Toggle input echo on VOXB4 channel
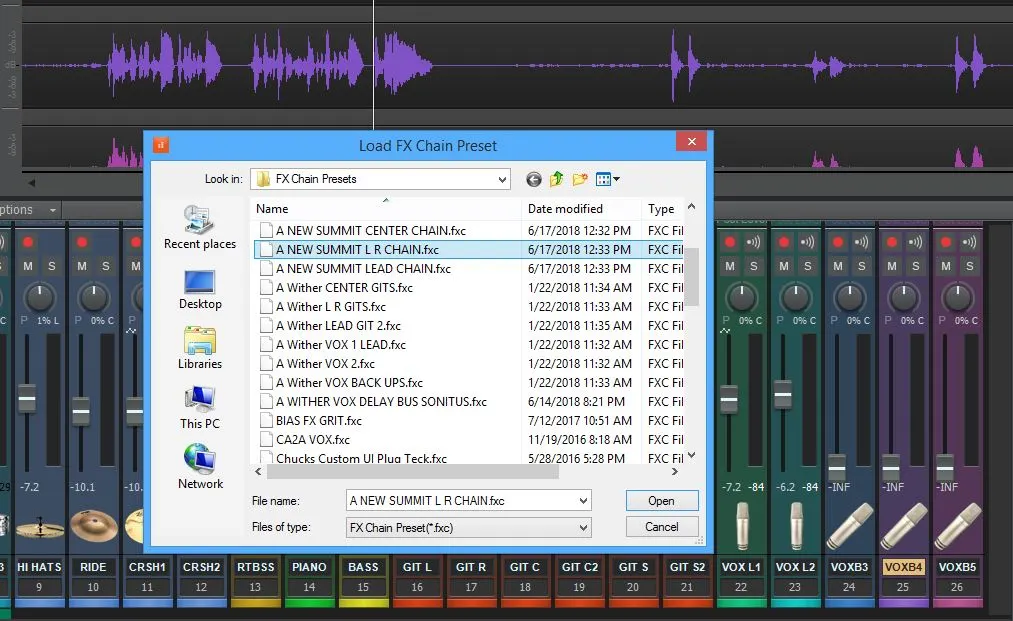 [x=915, y=242]
